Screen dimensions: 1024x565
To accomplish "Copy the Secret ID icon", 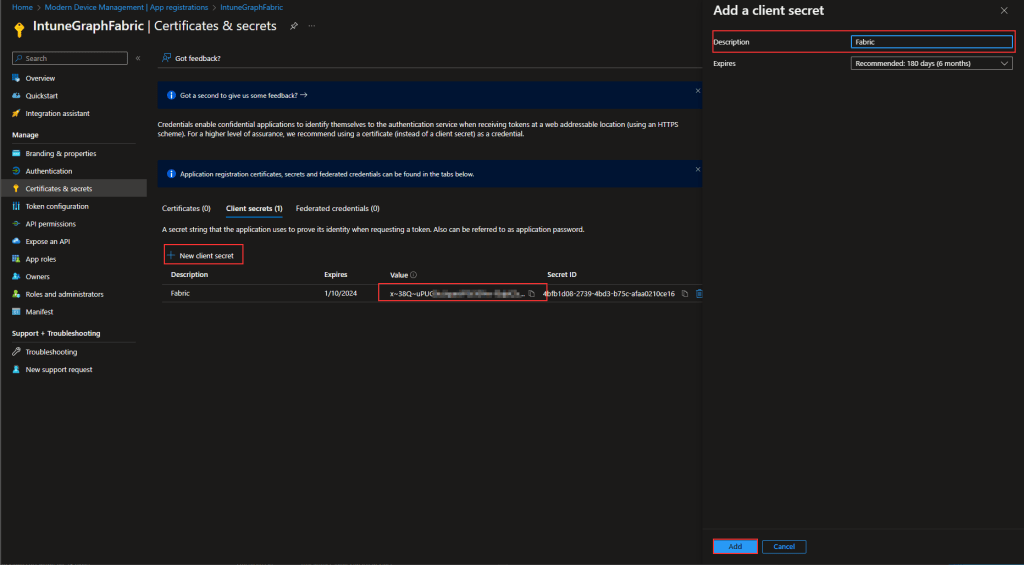I will tap(685, 293).
